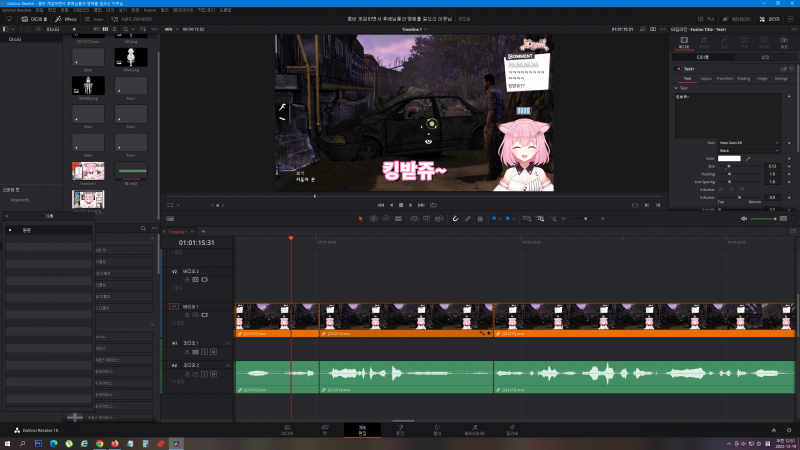Toggle timeline snapping magnet icon

click(x=455, y=218)
